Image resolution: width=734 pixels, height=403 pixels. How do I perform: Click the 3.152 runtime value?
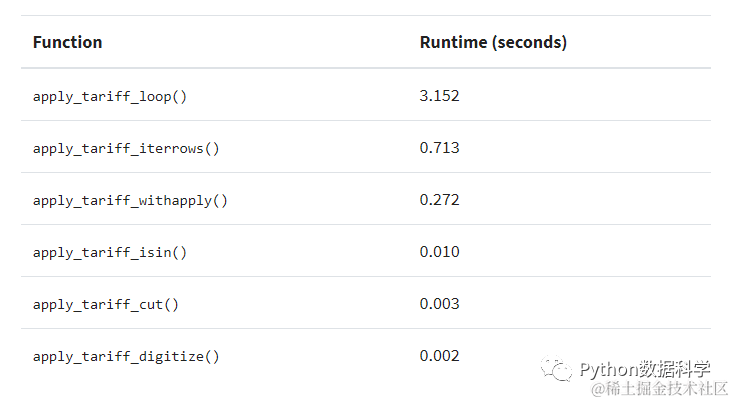coord(439,96)
